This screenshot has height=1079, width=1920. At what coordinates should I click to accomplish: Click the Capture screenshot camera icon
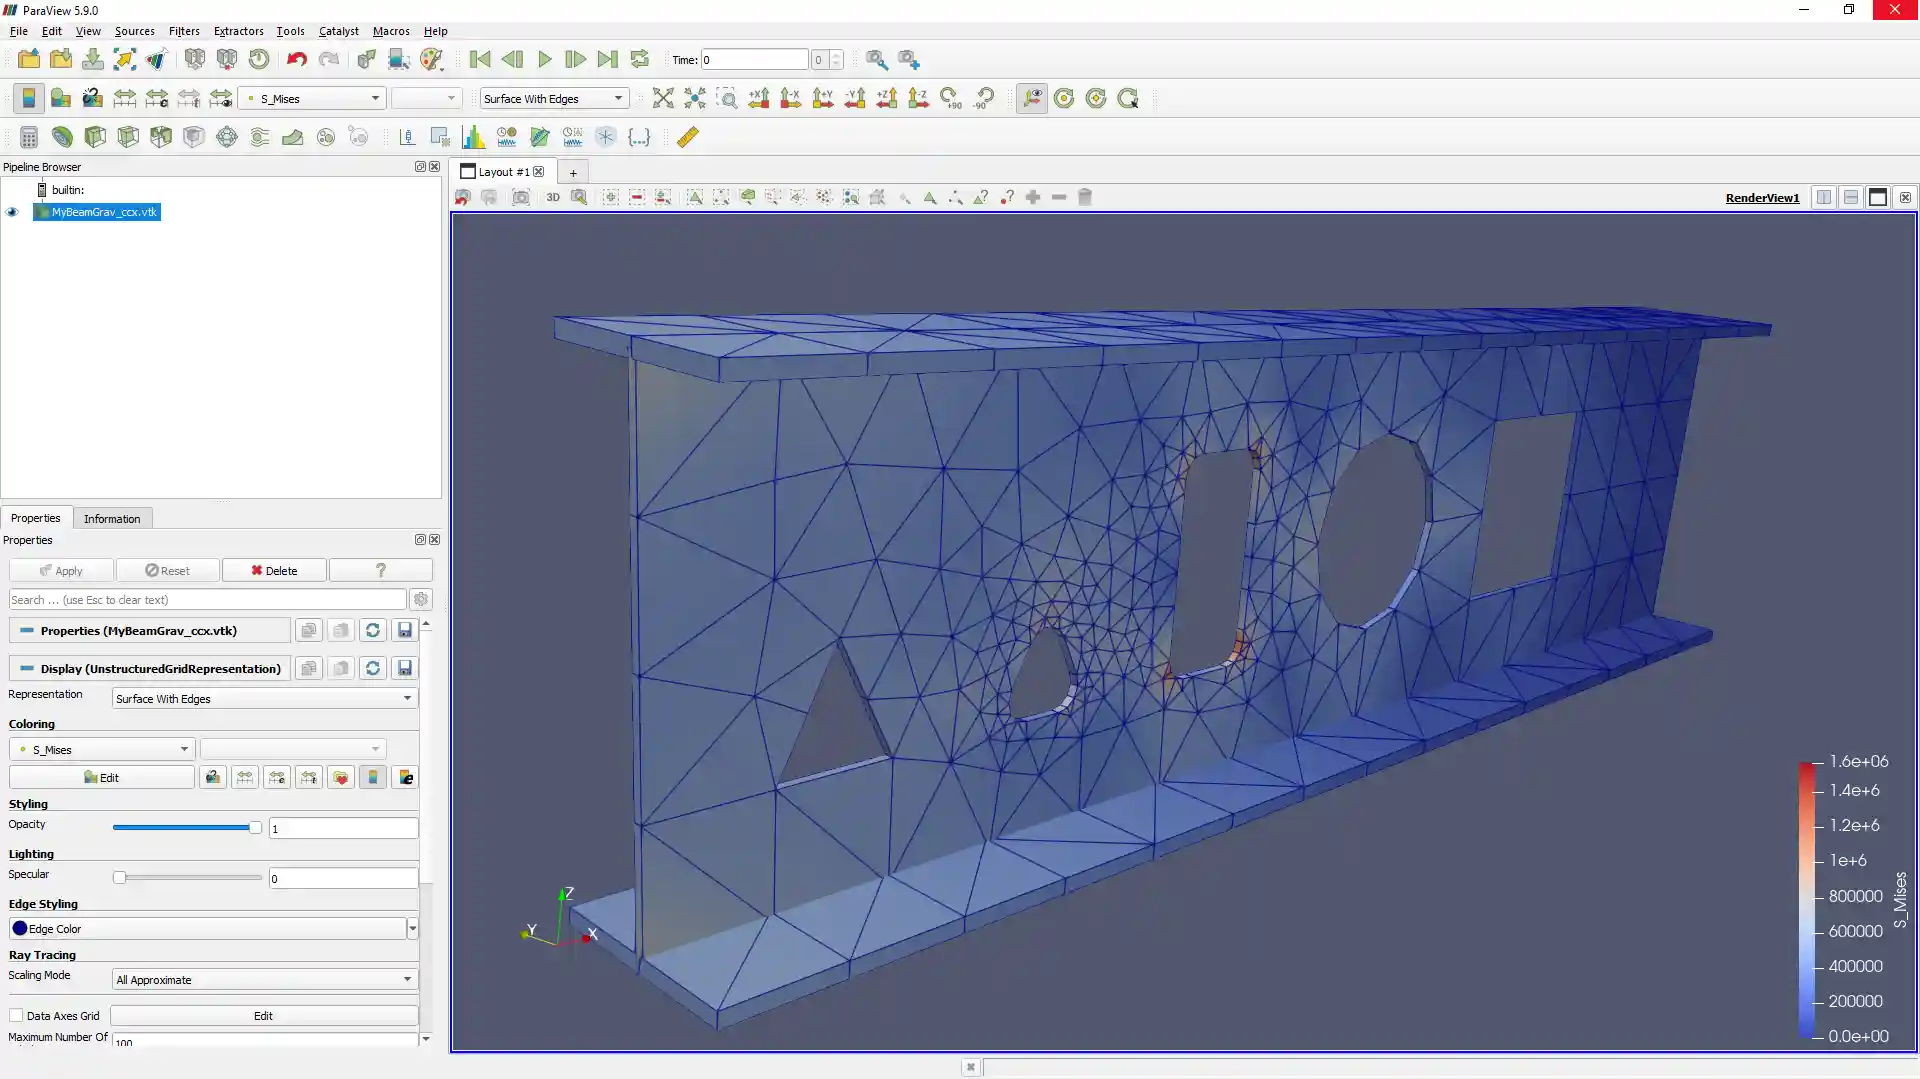pyautogui.click(x=521, y=198)
